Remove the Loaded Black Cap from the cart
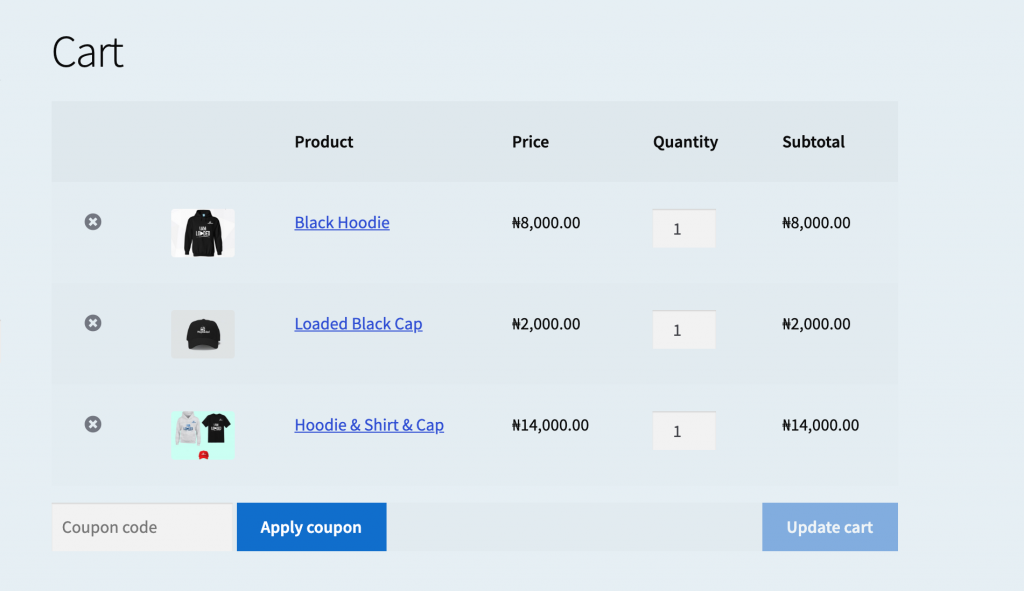Screen dimensions: 1024x591 (x=93, y=323)
